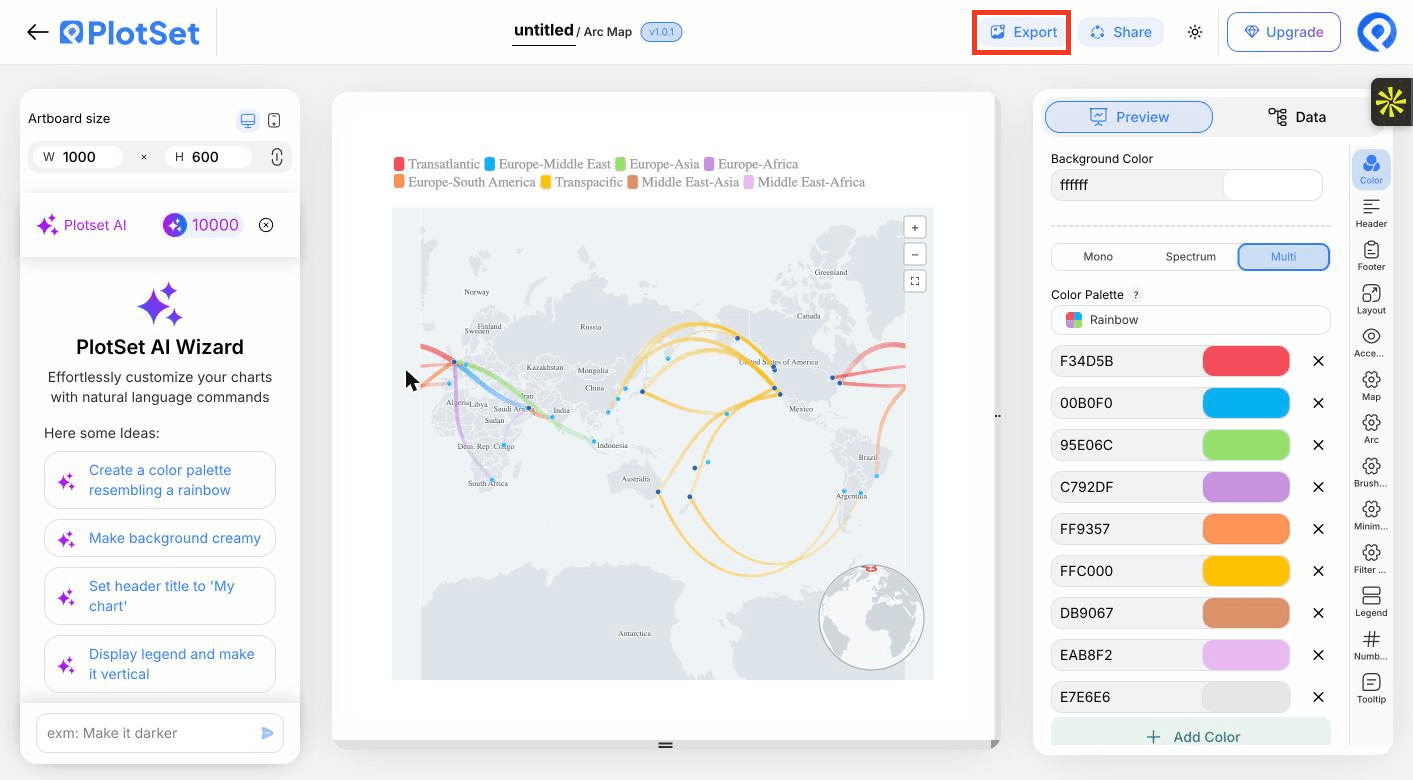Viewport: 1413px width, 780px height.
Task: Zoom in on the map with plus
Action: [x=914, y=227]
